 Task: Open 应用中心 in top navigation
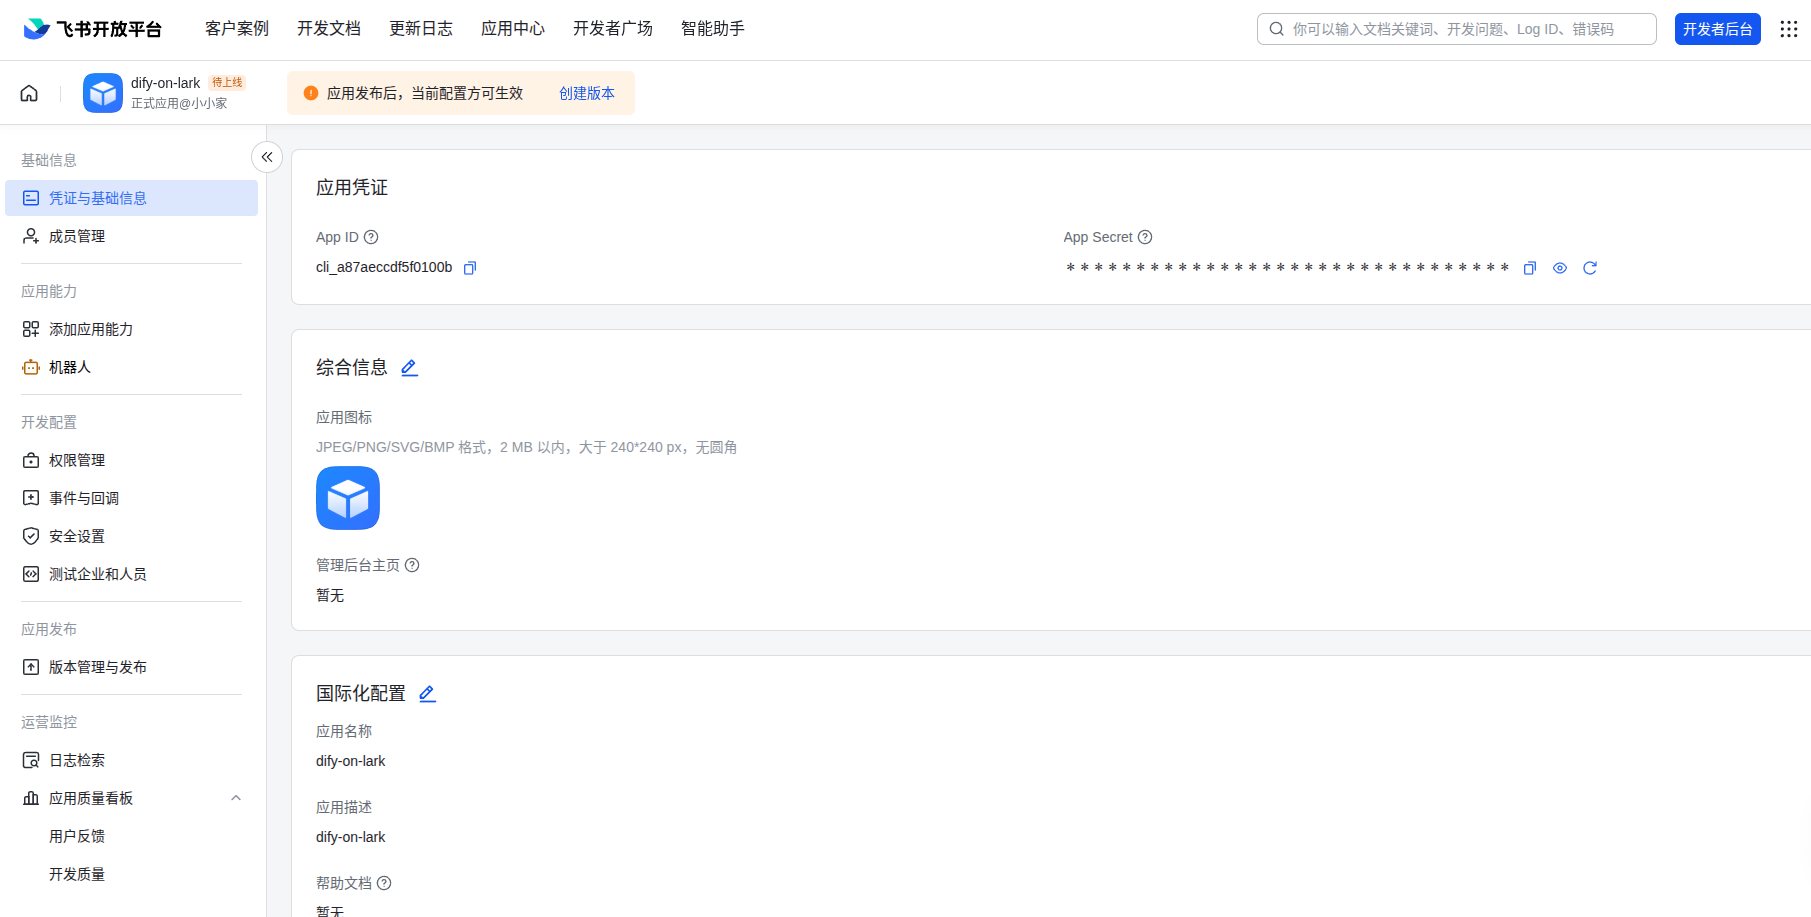coord(513,29)
